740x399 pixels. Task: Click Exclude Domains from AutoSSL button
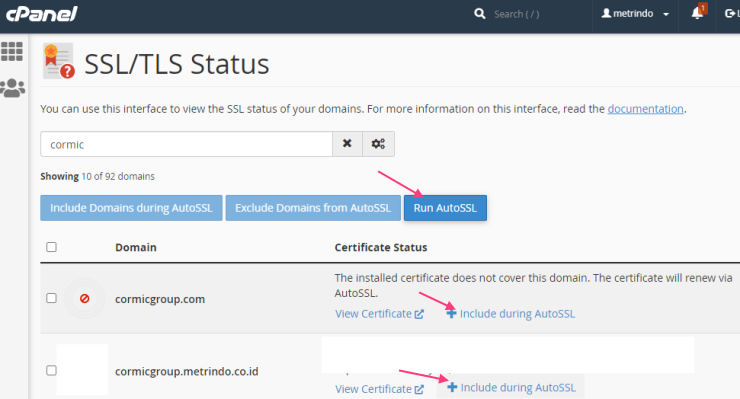(x=313, y=208)
